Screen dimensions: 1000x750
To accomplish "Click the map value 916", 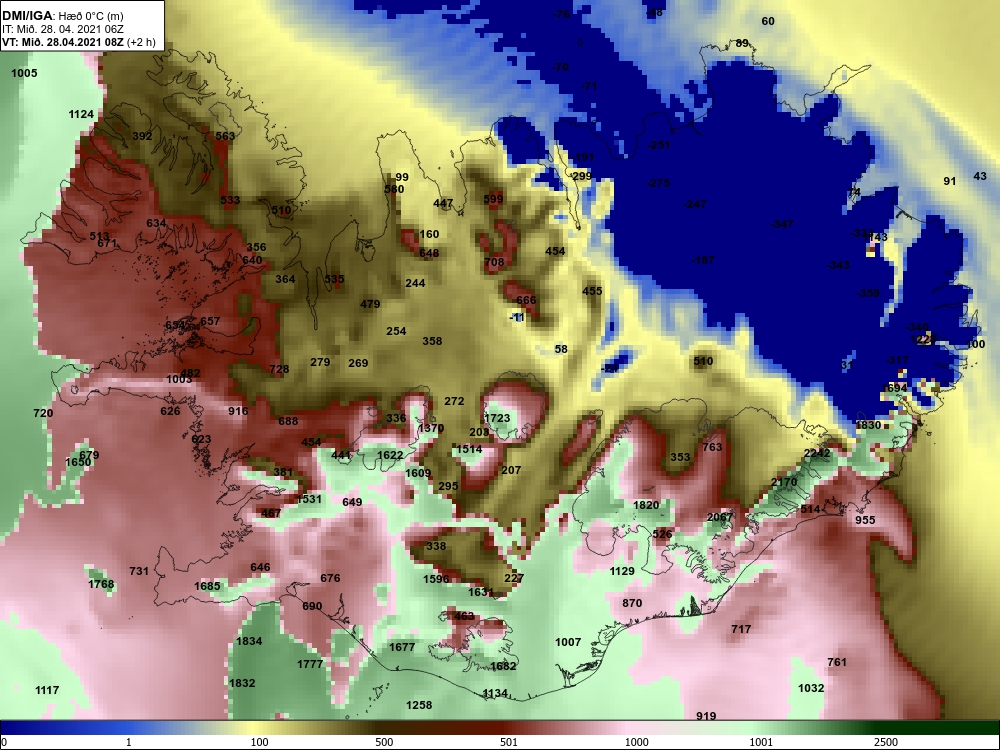I will coord(238,411).
